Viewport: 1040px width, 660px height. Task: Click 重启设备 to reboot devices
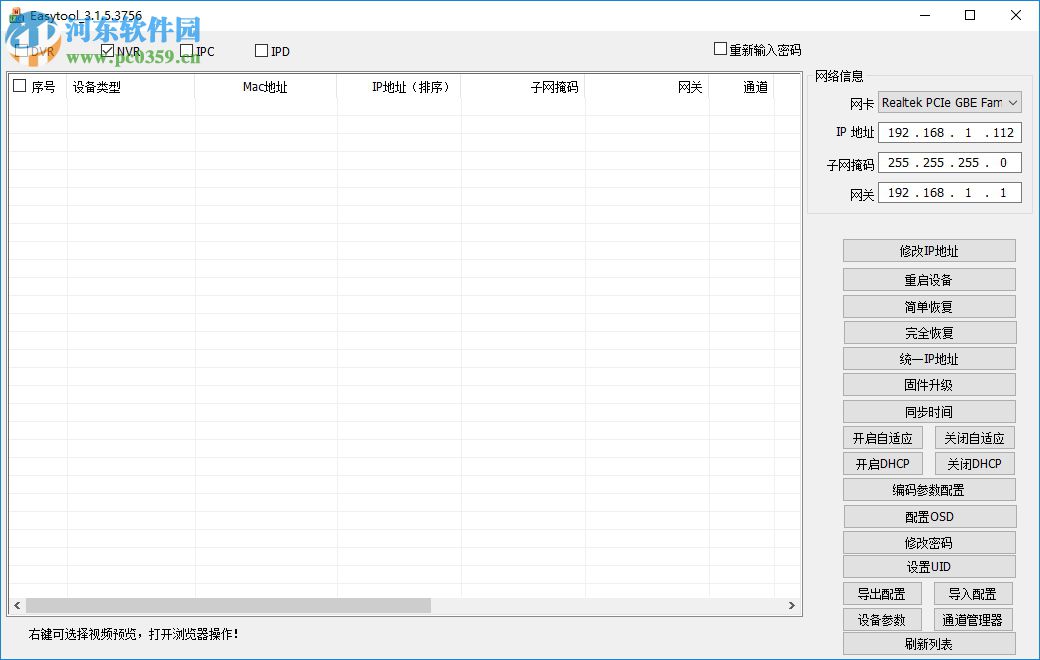pos(928,279)
